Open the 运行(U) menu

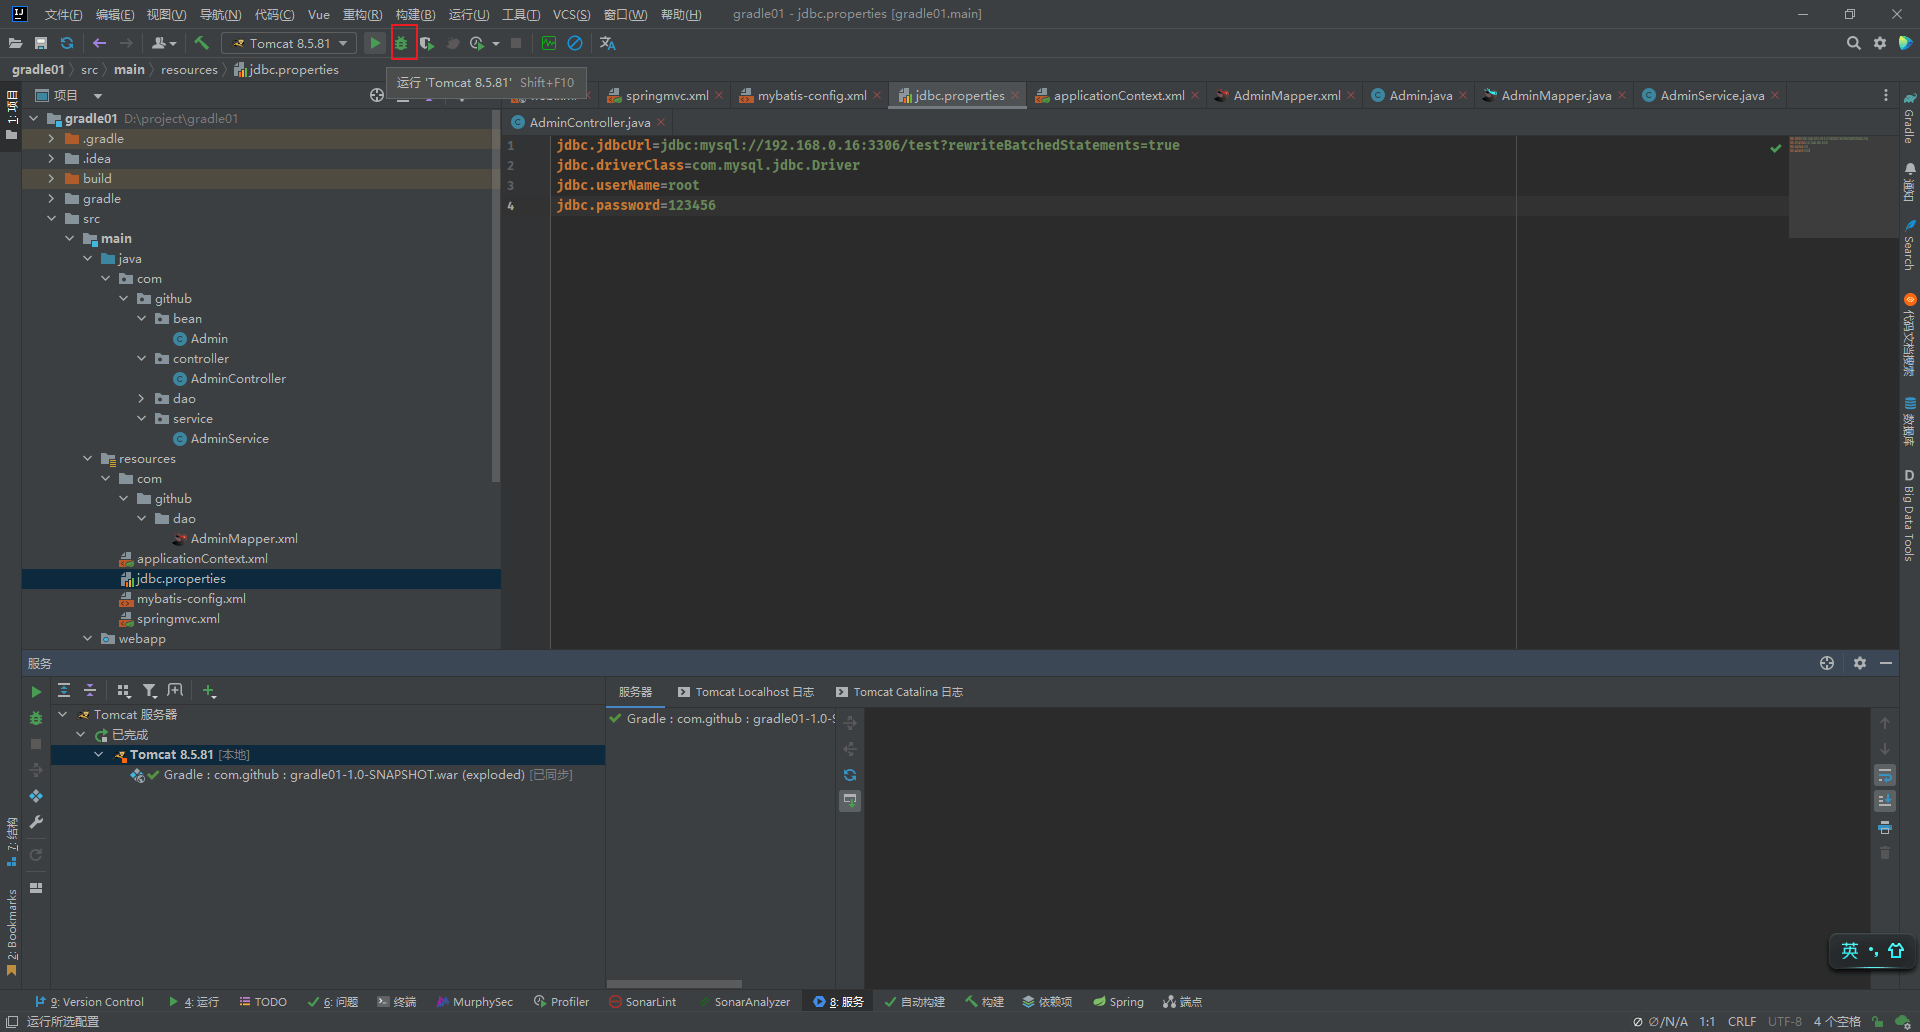pyautogui.click(x=469, y=14)
